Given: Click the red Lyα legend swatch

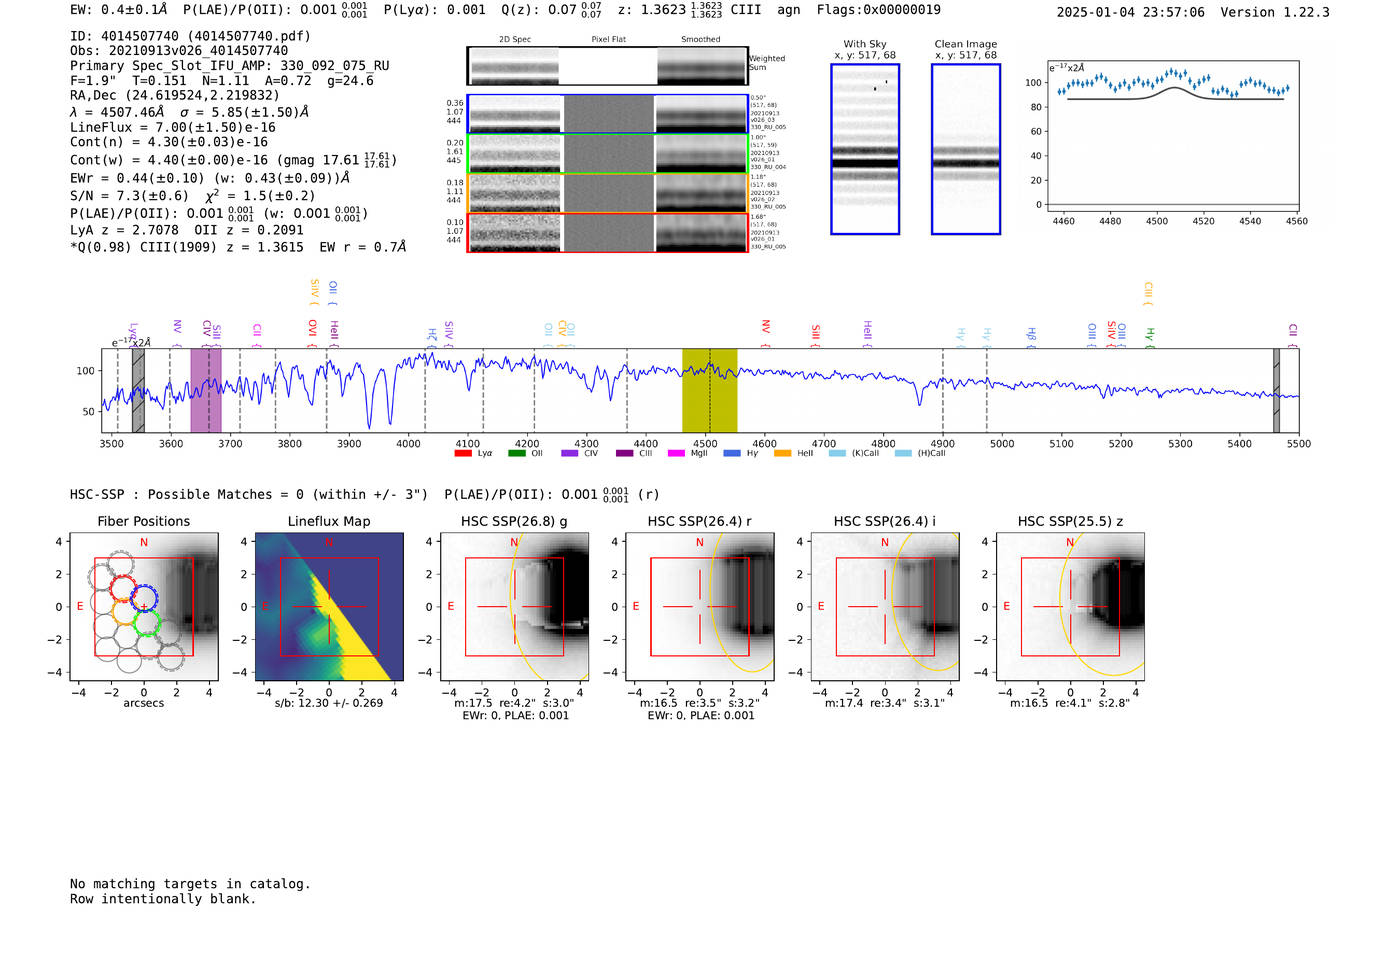Looking at the screenshot, I should coord(463,454).
